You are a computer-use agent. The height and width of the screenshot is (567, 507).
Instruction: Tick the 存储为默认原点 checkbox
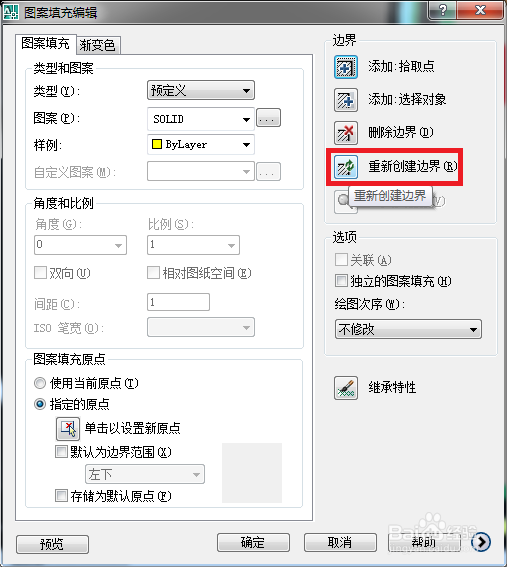(x=61, y=495)
